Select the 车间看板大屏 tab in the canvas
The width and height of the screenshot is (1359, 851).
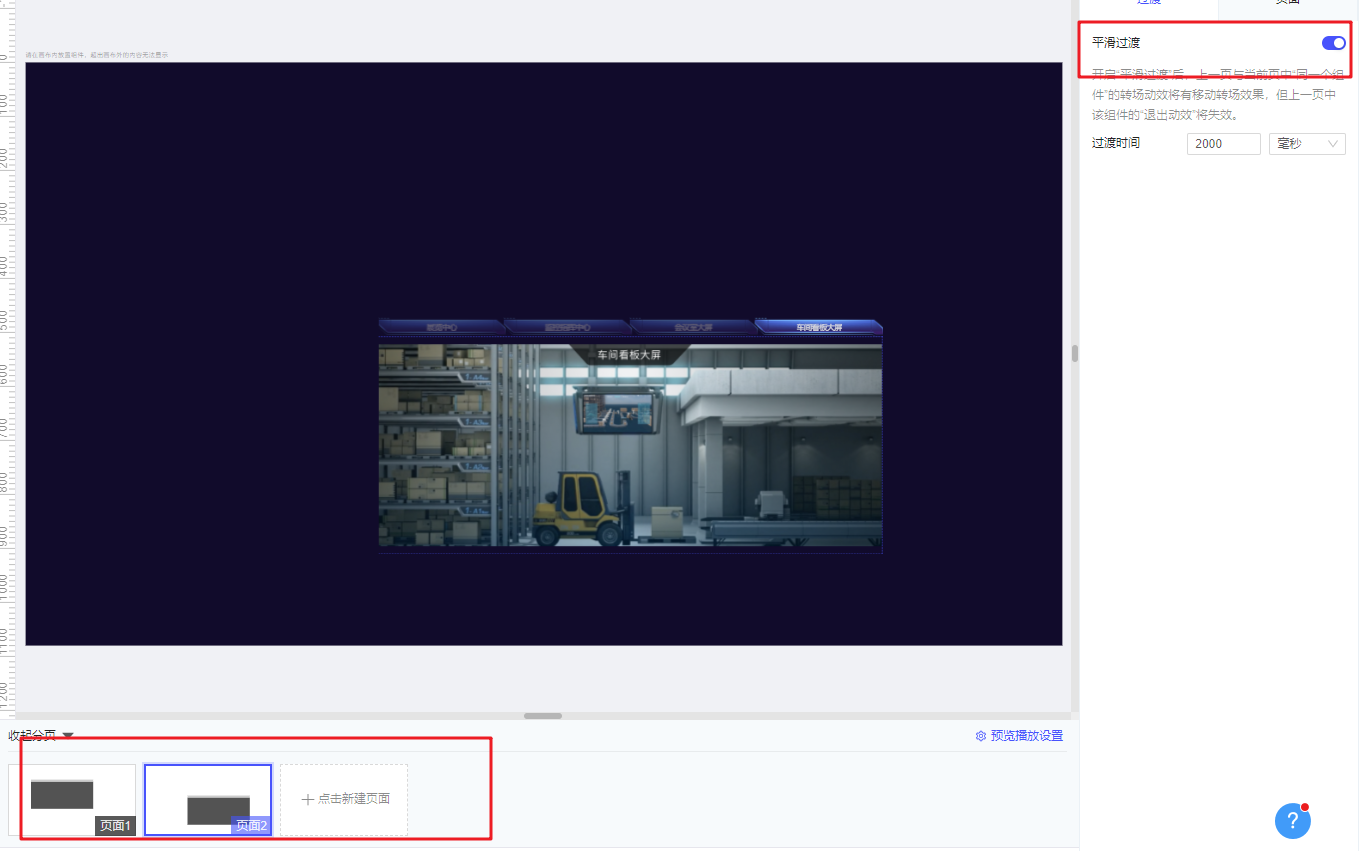(x=818, y=327)
